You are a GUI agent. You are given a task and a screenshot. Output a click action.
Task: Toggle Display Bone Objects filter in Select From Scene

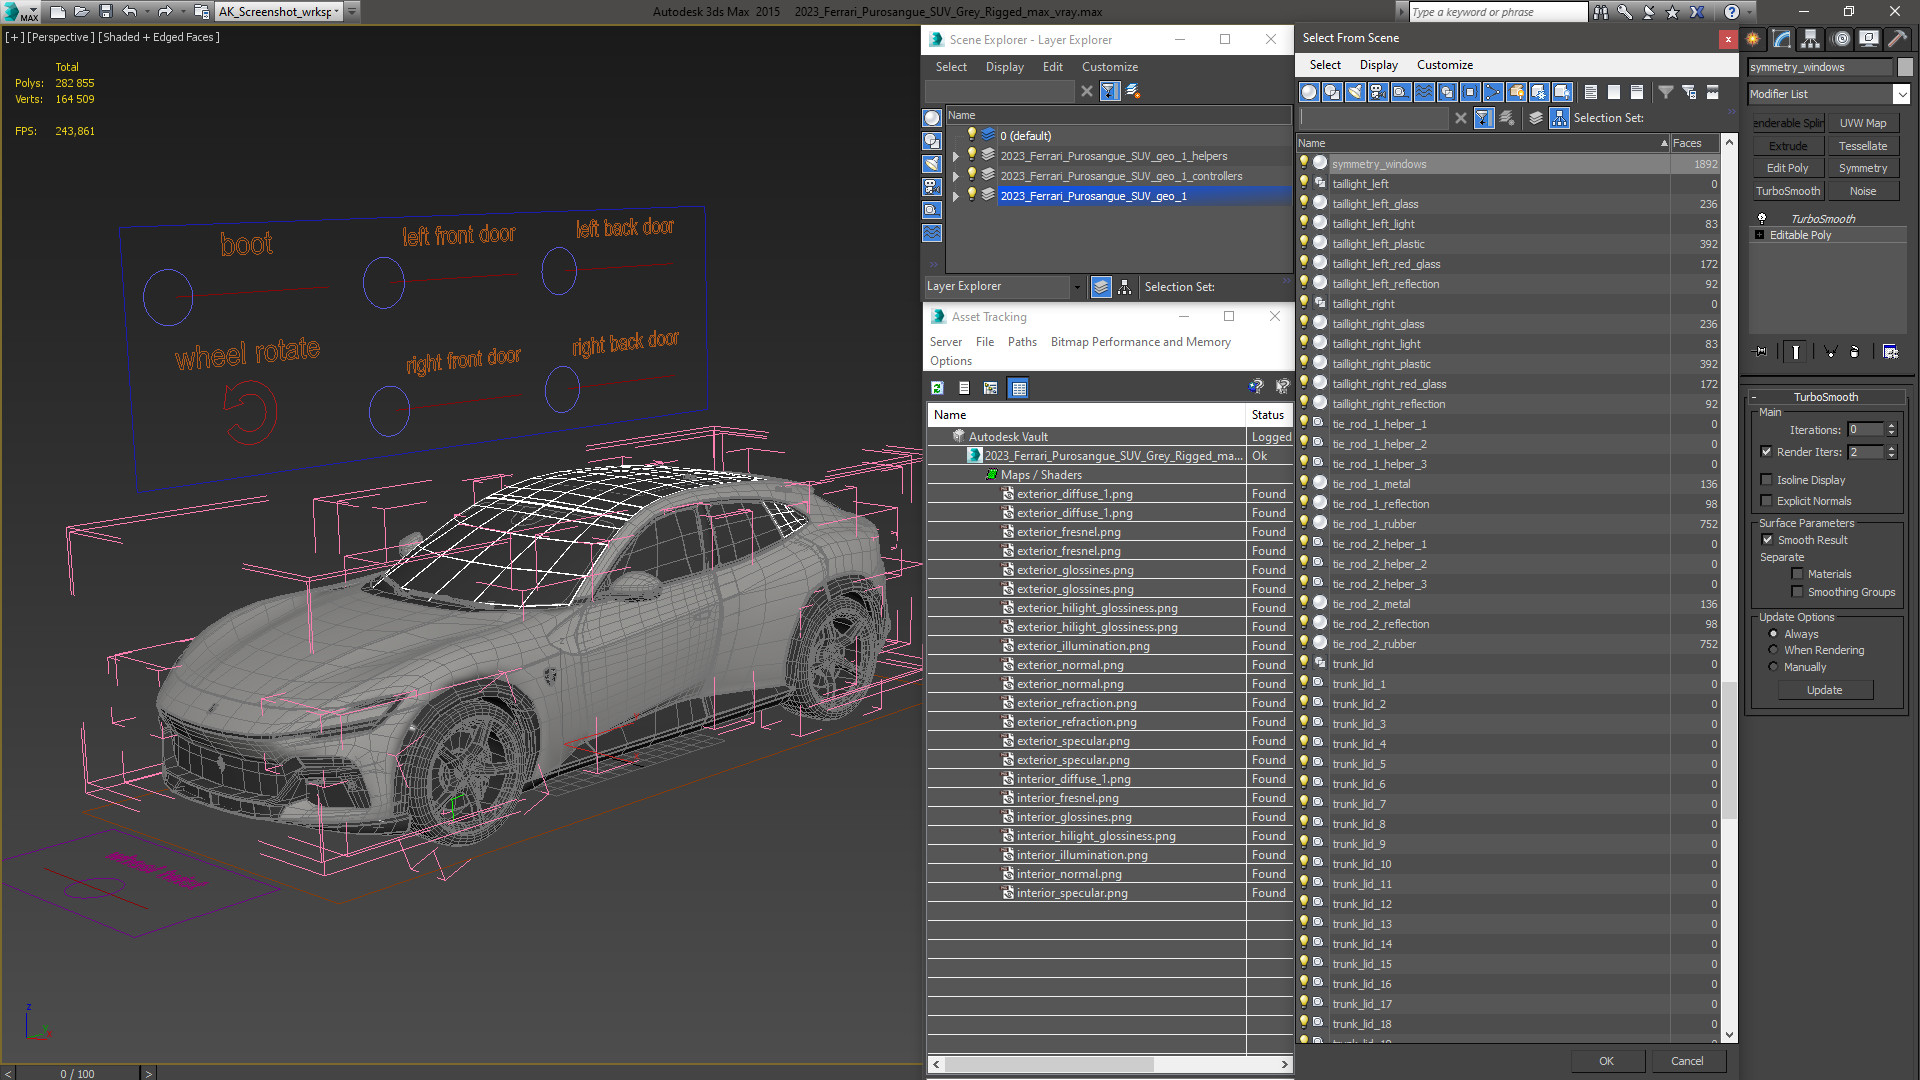[1493, 92]
